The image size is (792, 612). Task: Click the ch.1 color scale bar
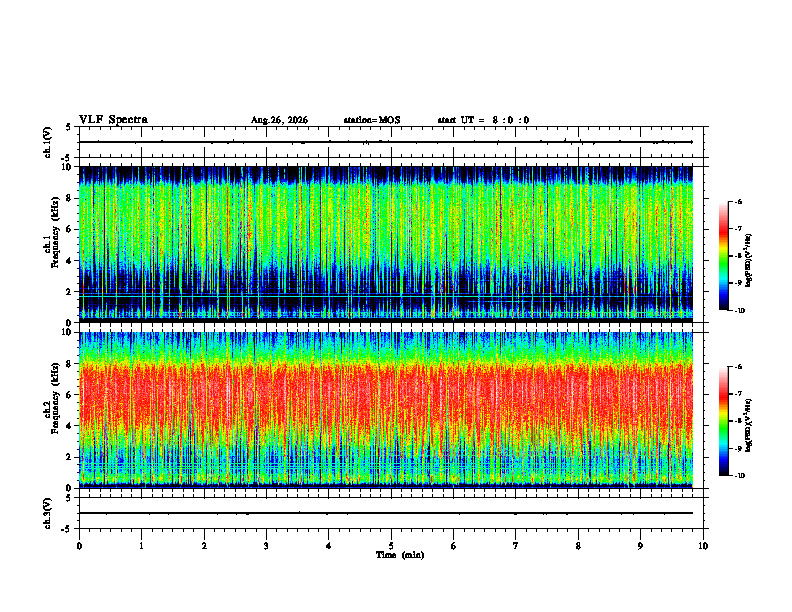tap(723, 256)
